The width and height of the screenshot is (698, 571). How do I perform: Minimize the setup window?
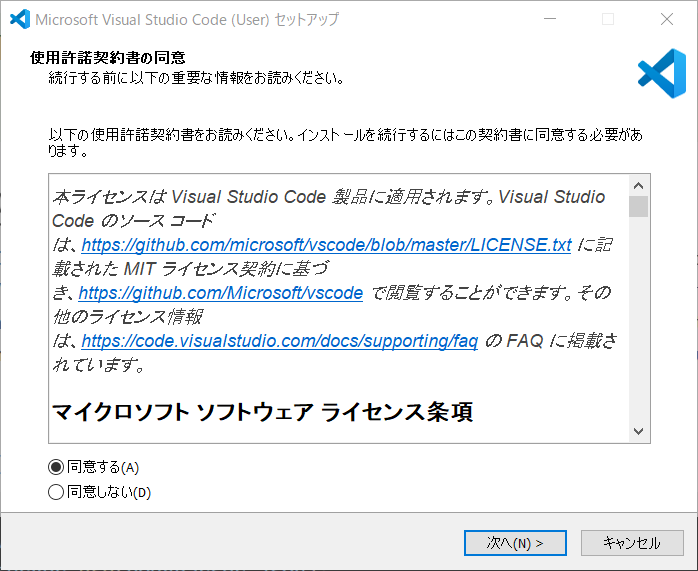point(550,19)
